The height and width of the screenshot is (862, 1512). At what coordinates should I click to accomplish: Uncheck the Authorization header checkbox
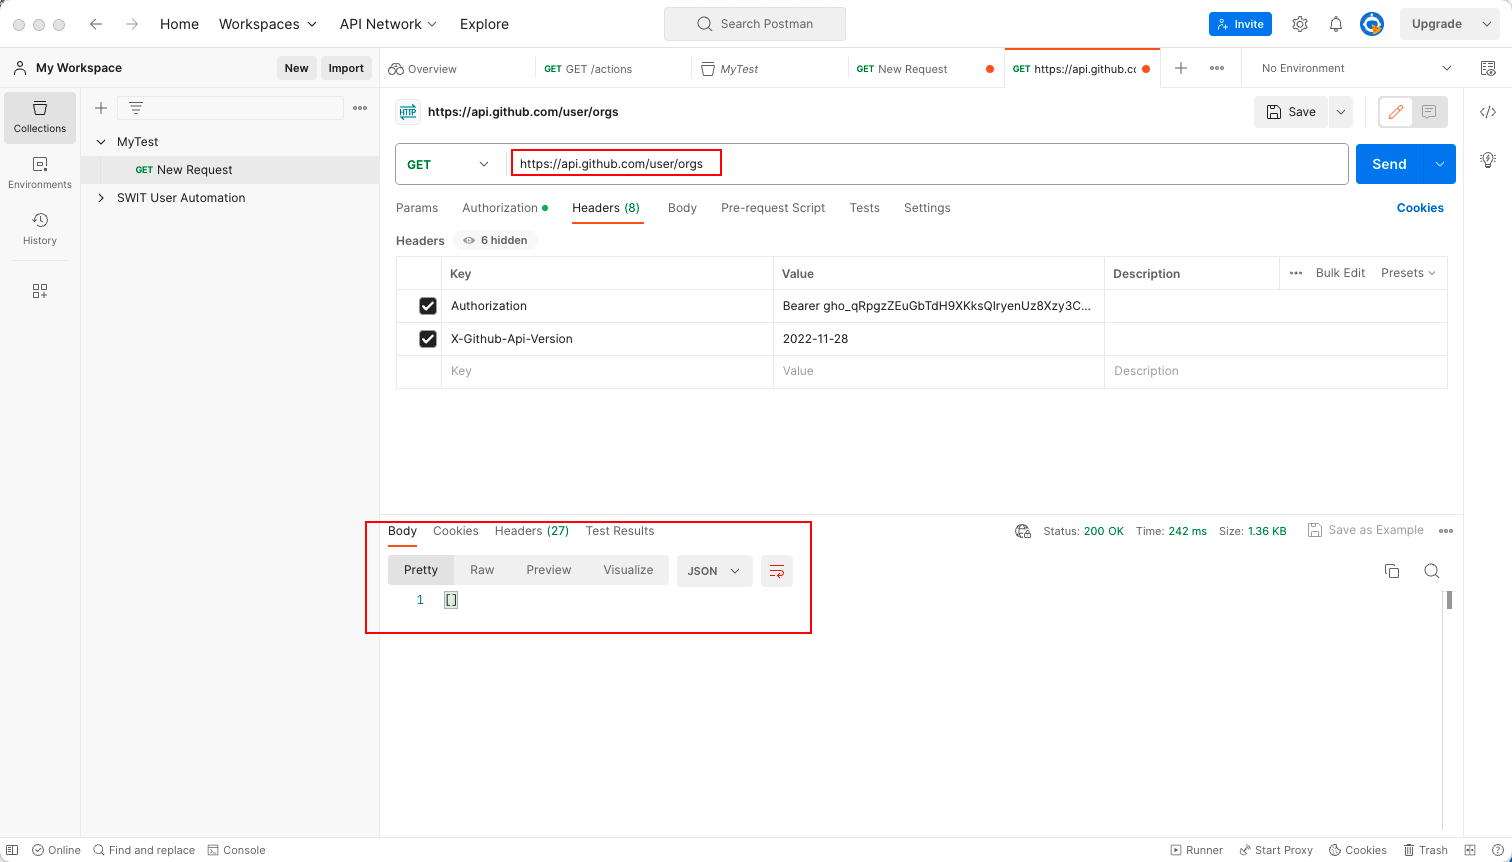click(x=428, y=306)
